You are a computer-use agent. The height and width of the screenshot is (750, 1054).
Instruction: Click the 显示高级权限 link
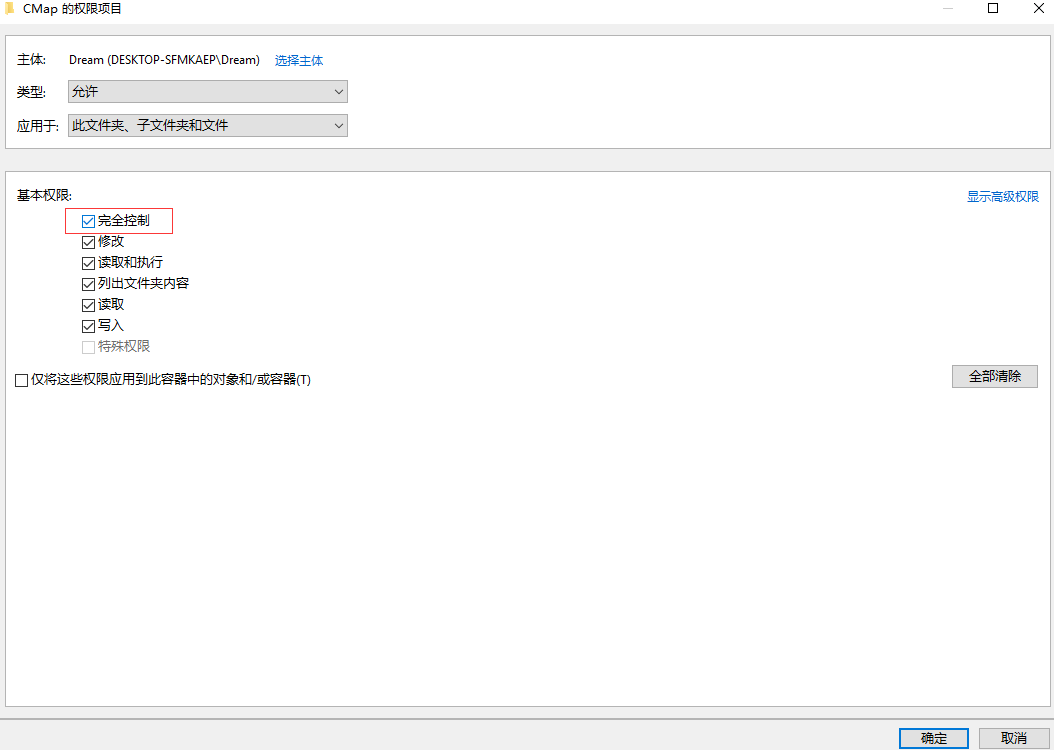coord(1003,196)
